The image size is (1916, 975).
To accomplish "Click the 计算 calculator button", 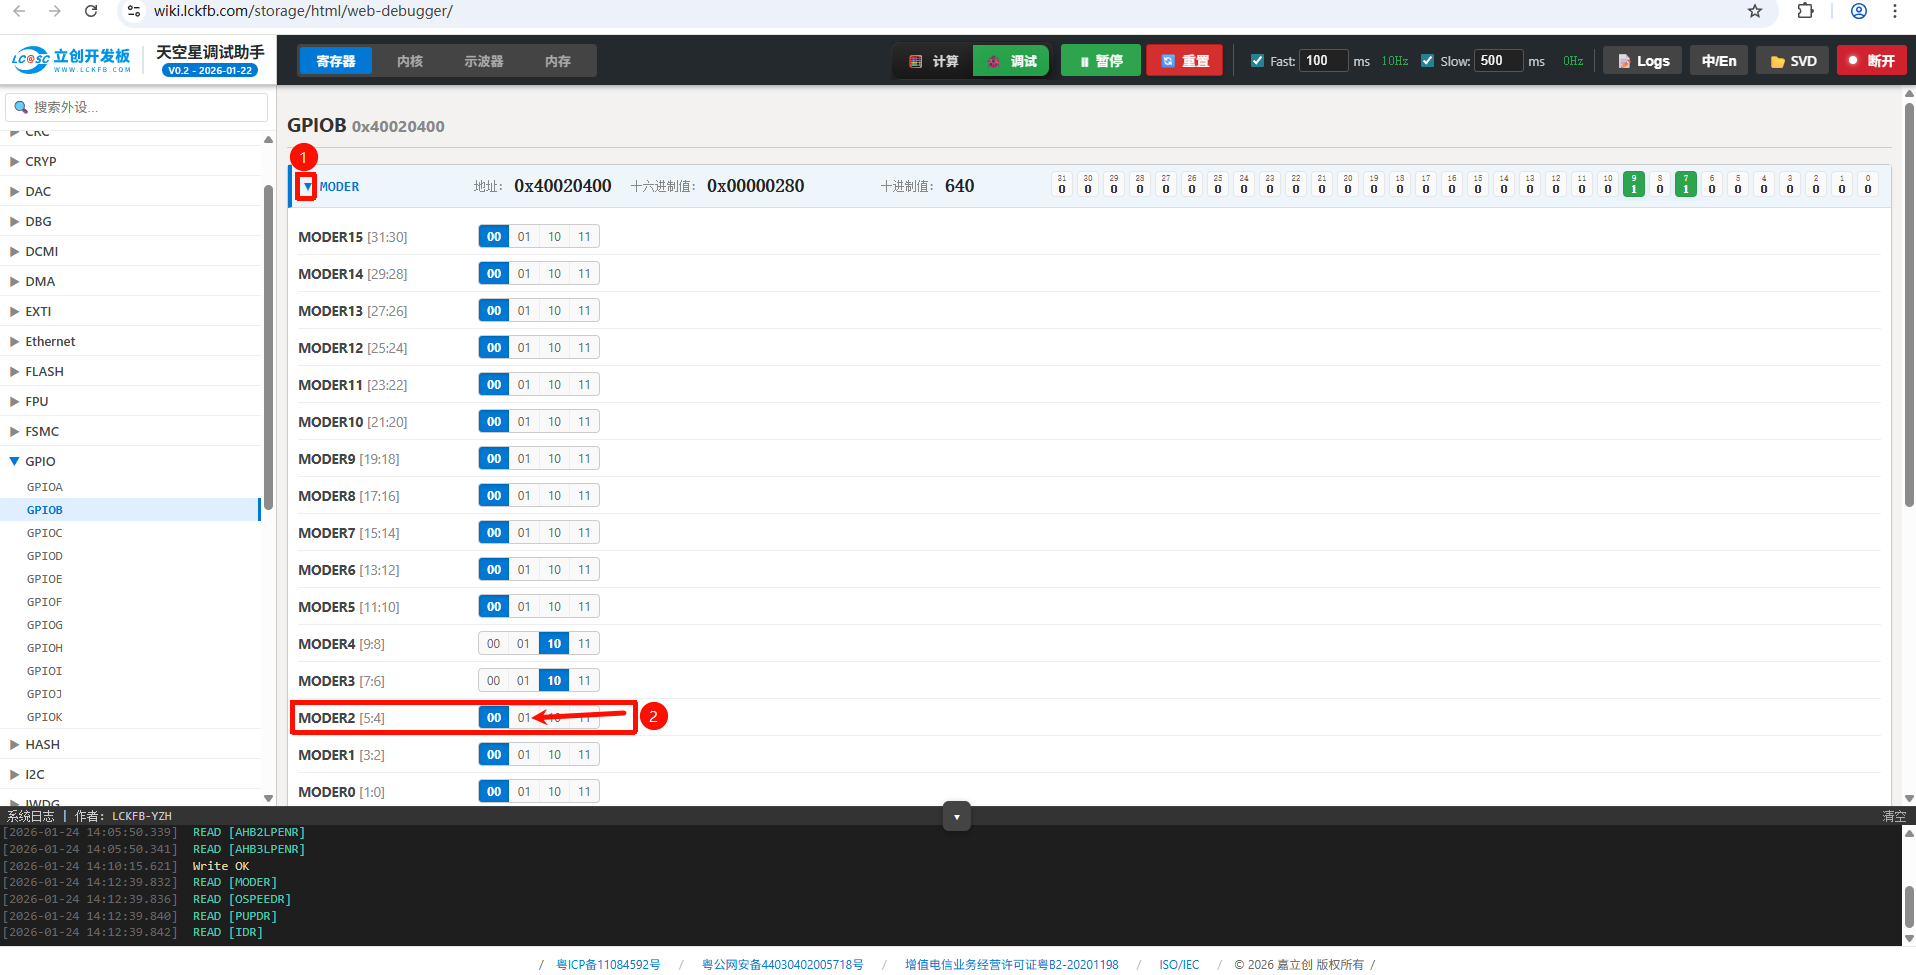I will pyautogui.click(x=933, y=61).
